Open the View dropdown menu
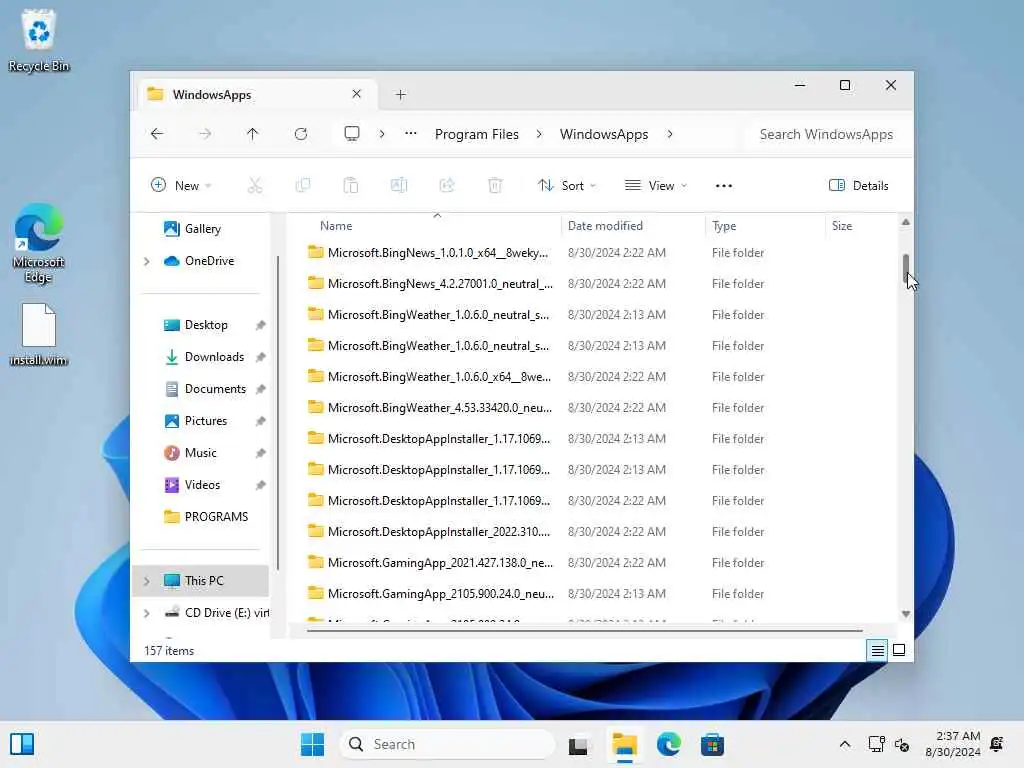Image resolution: width=1024 pixels, height=768 pixels. pyautogui.click(x=656, y=185)
